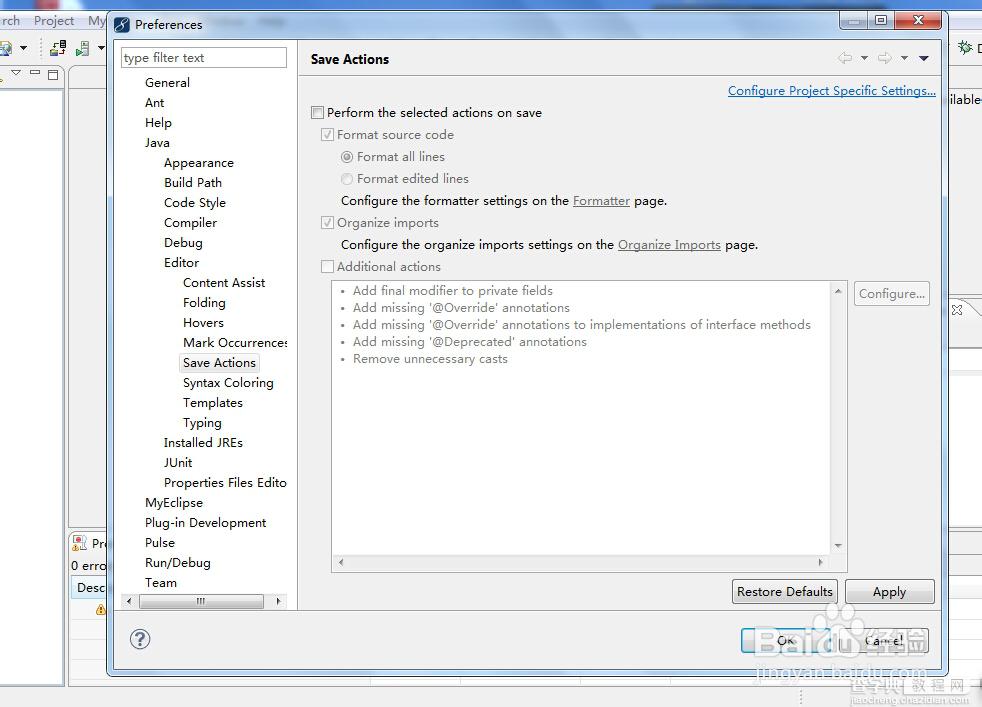
Task: Open the back history dropdown arrow
Action: click(864, 58)
